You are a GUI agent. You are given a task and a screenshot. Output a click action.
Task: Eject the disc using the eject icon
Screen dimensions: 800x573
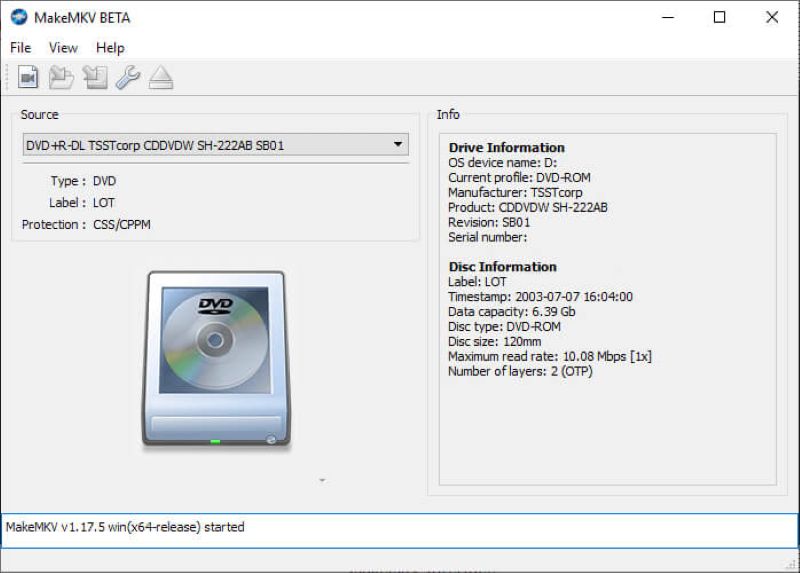point(161,77)
